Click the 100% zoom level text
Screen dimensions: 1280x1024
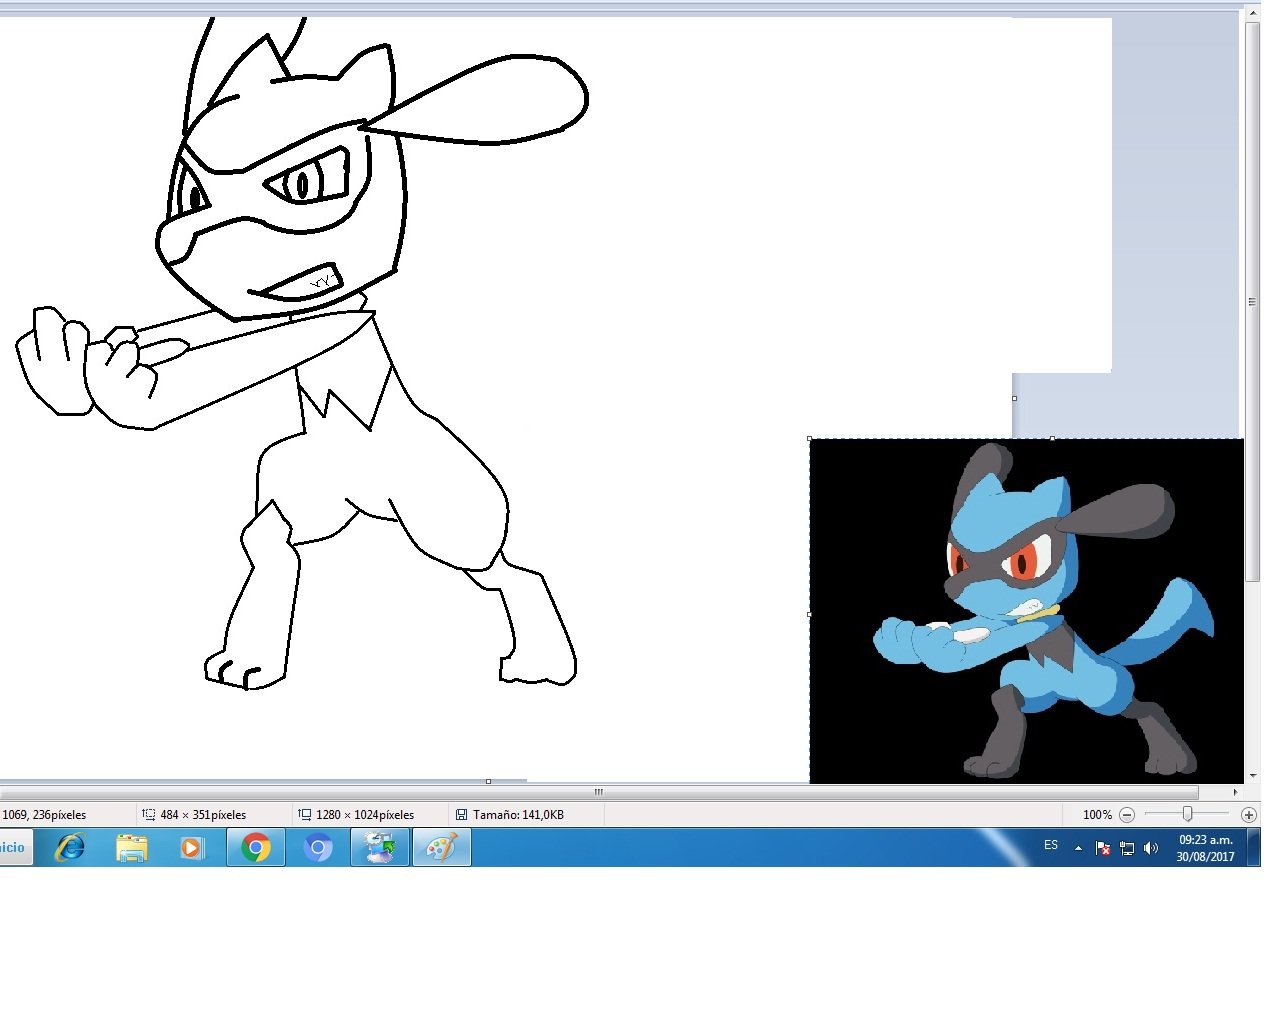click(1097, 815)
